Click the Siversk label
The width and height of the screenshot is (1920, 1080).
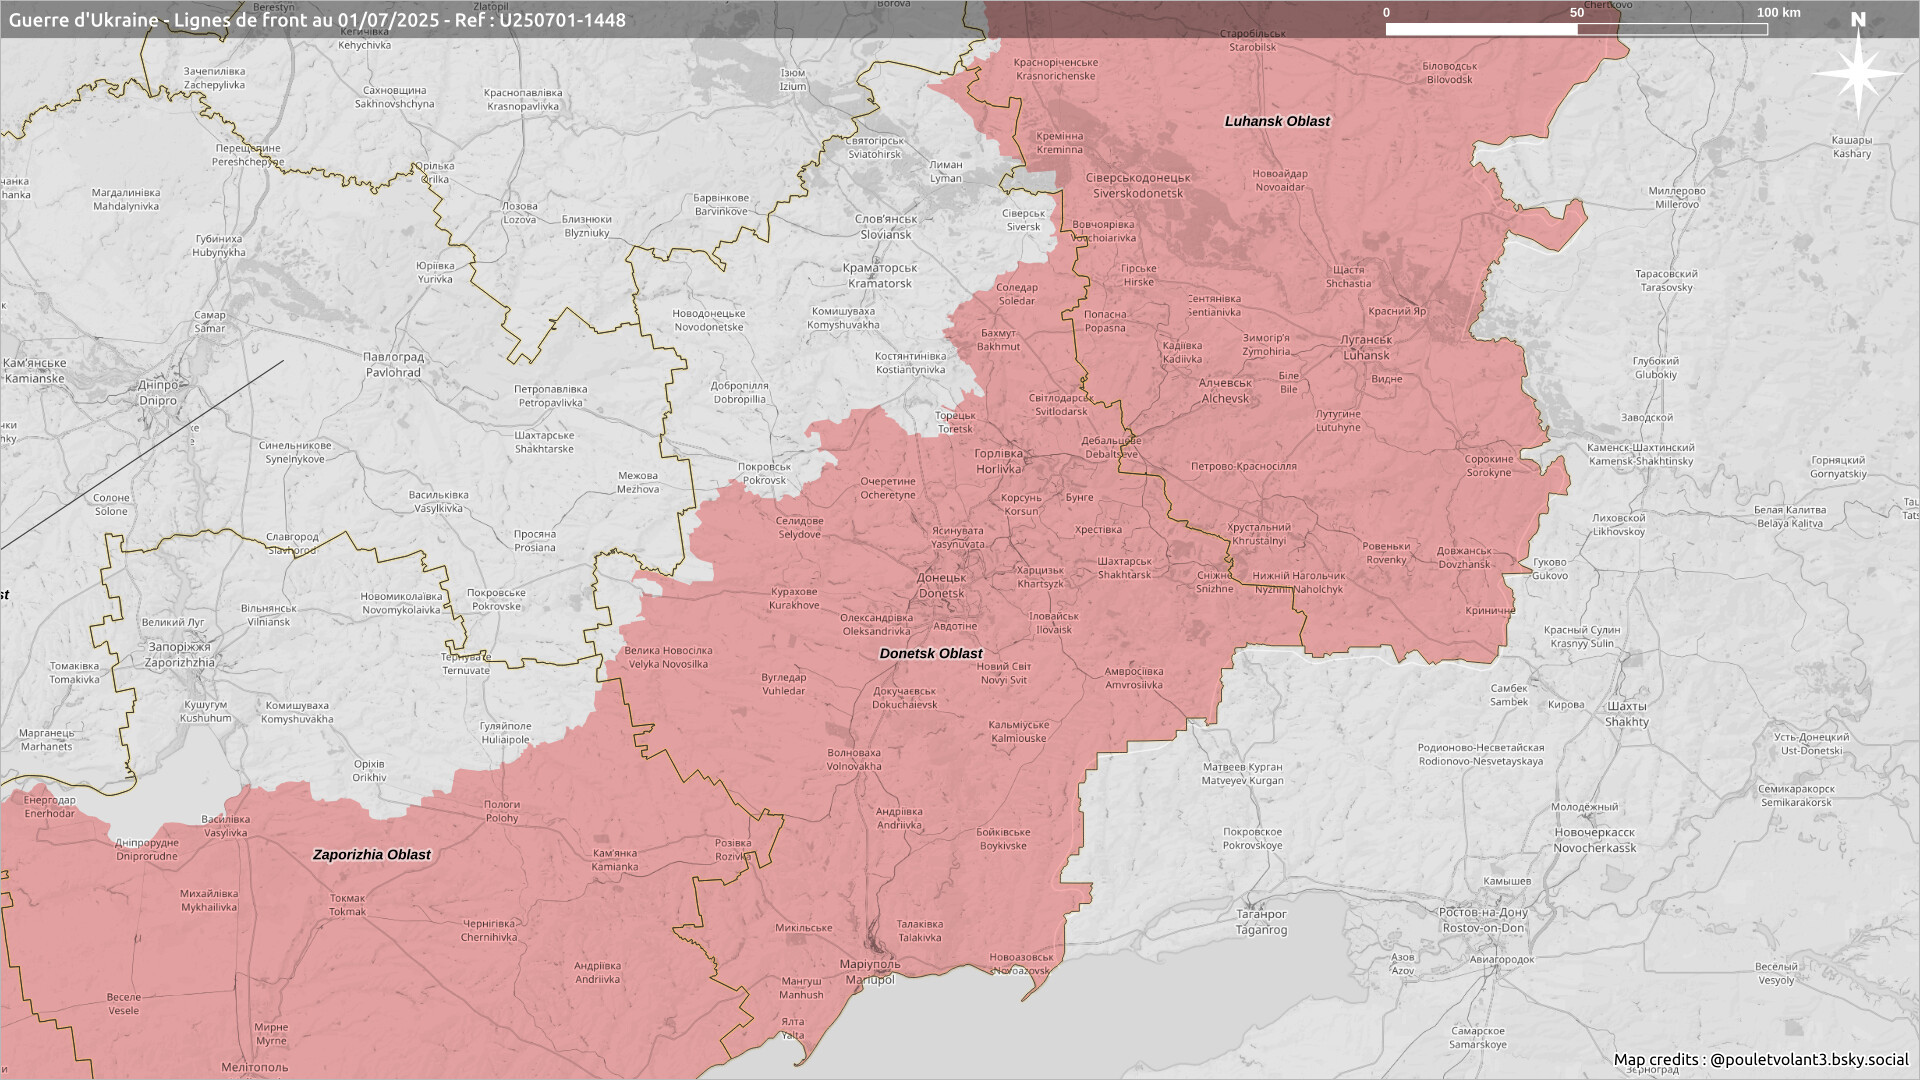(x=1023, y=220)
